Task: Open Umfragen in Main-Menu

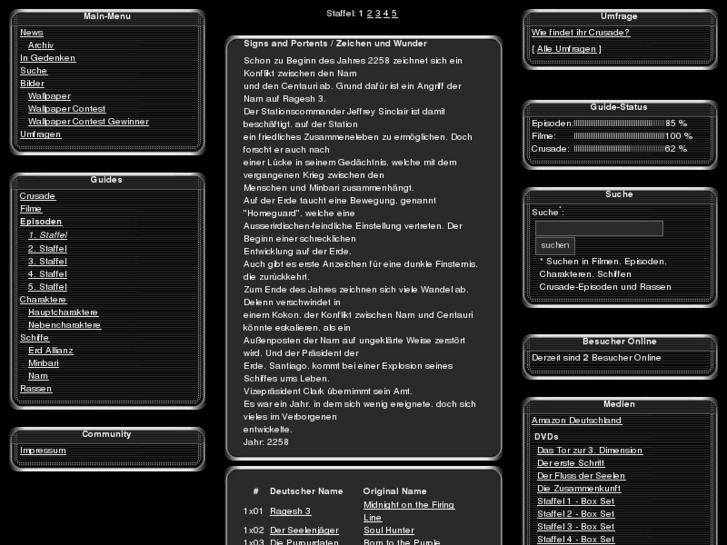Action: (40, 135)
